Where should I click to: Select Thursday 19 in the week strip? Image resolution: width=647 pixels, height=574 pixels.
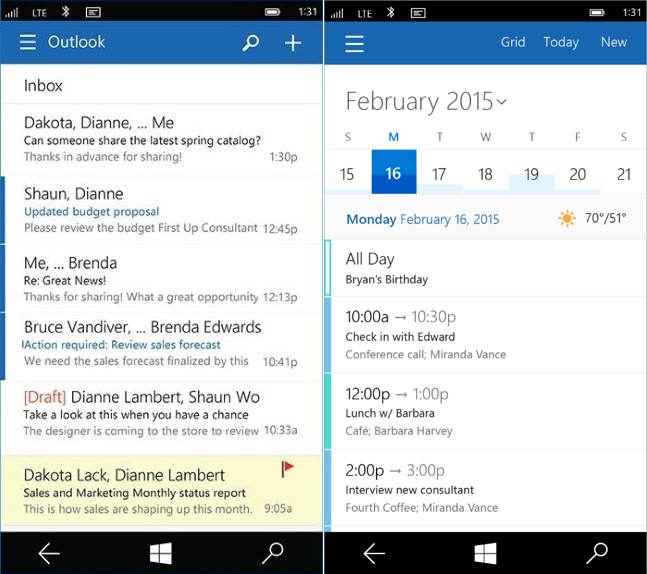click(532, 172)
